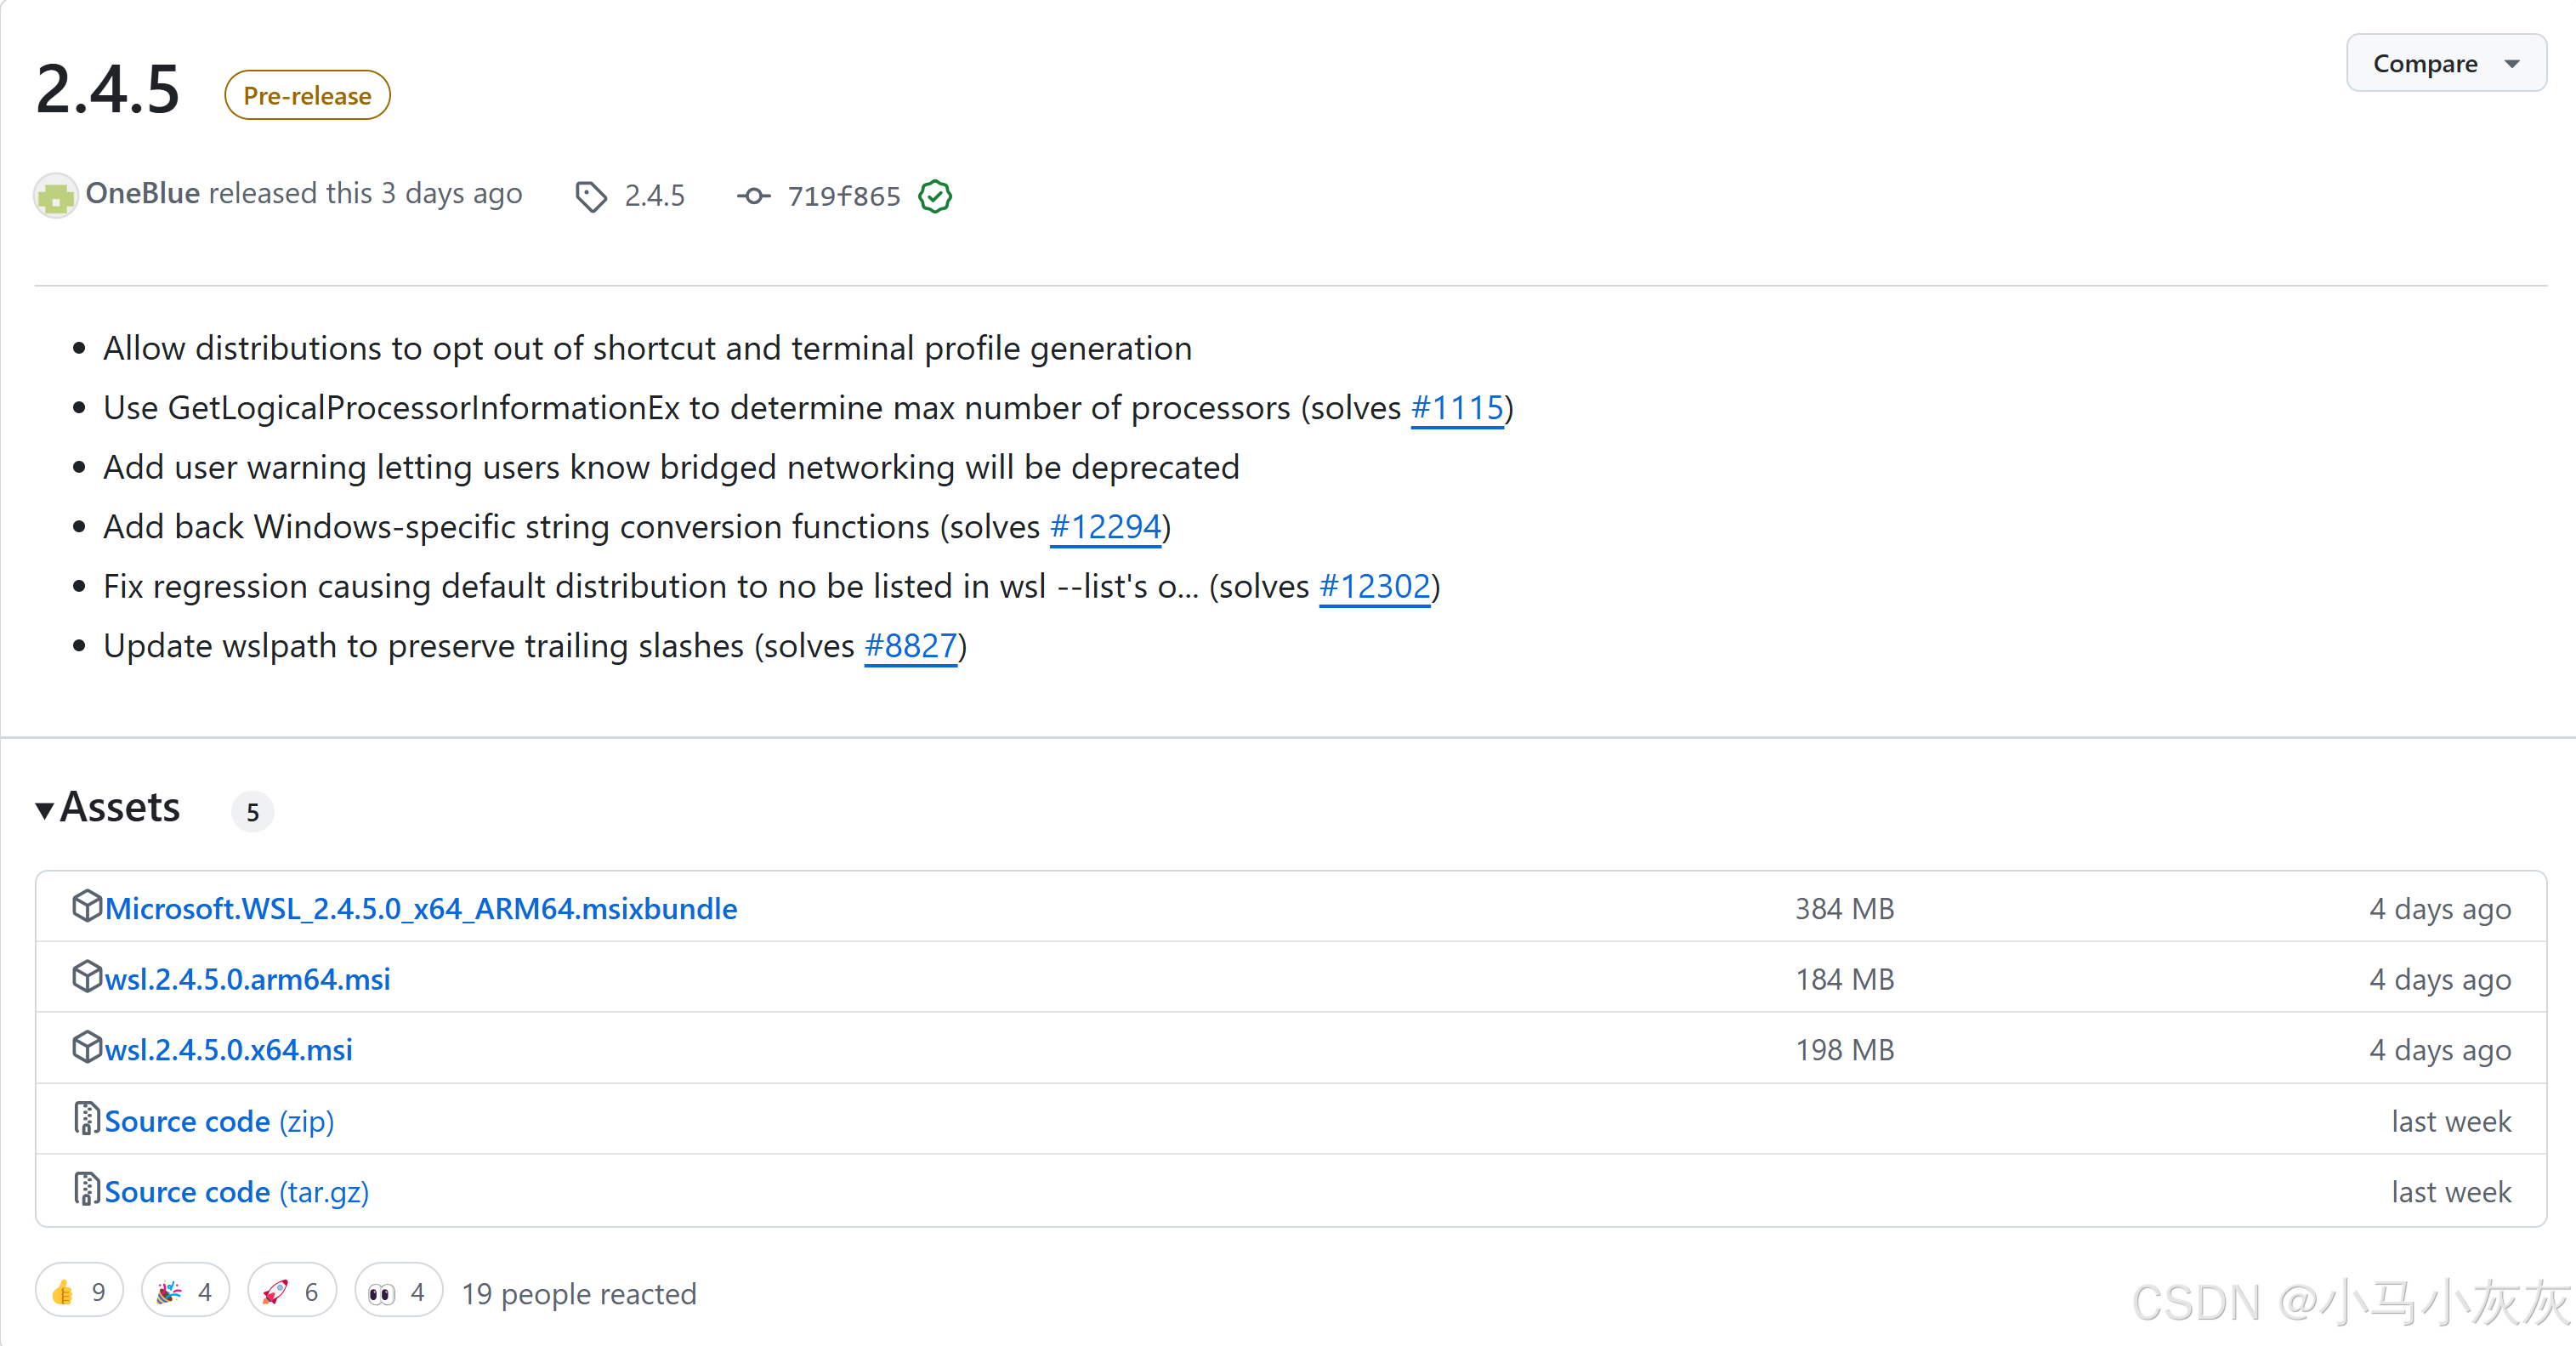The image size is (2576, 1346).
Task: Click the green verified signature badge
Action: click(x=935, y=196)
